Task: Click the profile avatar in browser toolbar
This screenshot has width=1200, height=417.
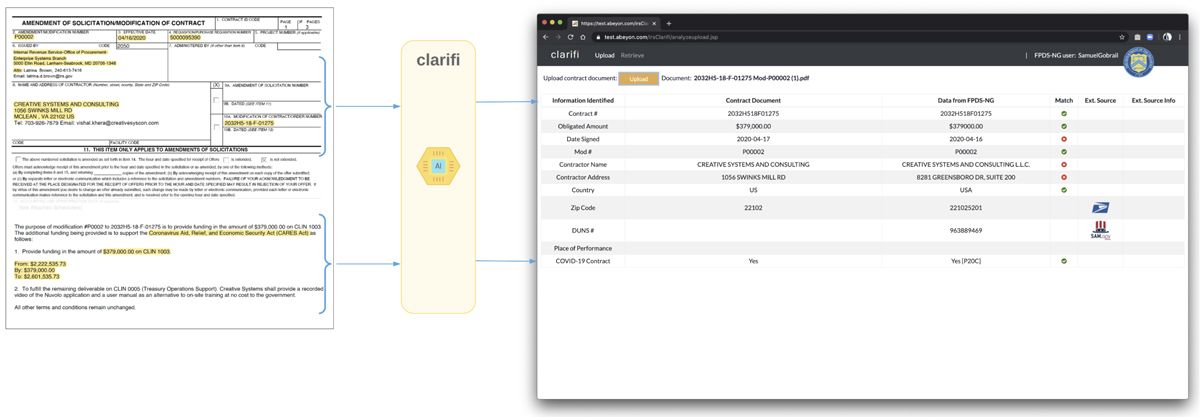Action: coord(1166,36)
